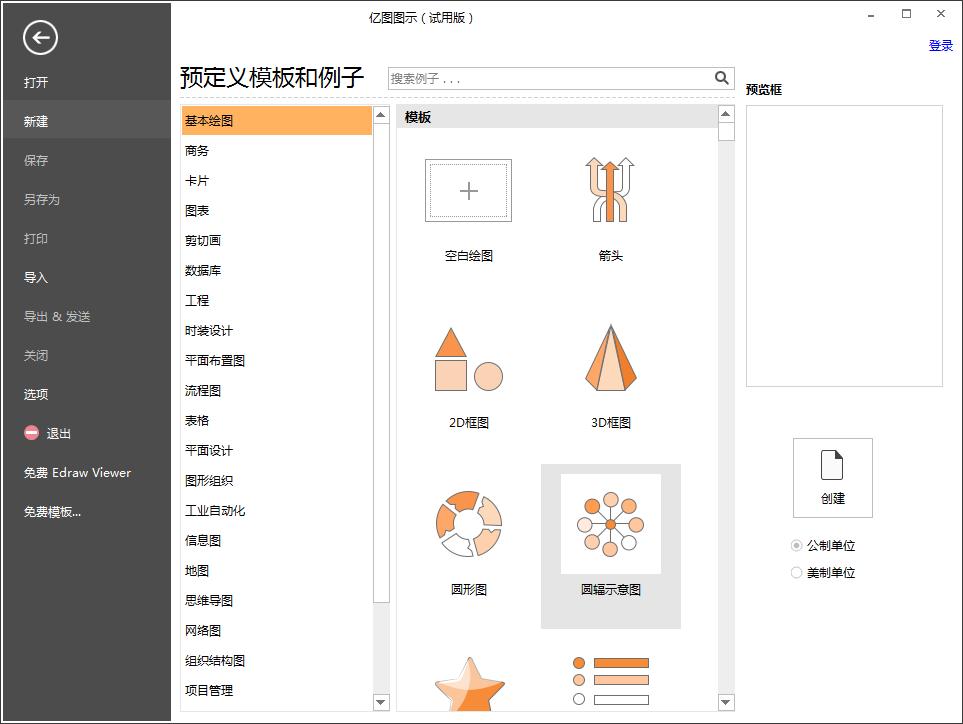Select the 空白绘图 blank drawing template
This screenshot has height=724, width=963.
[x=466, y=190]
